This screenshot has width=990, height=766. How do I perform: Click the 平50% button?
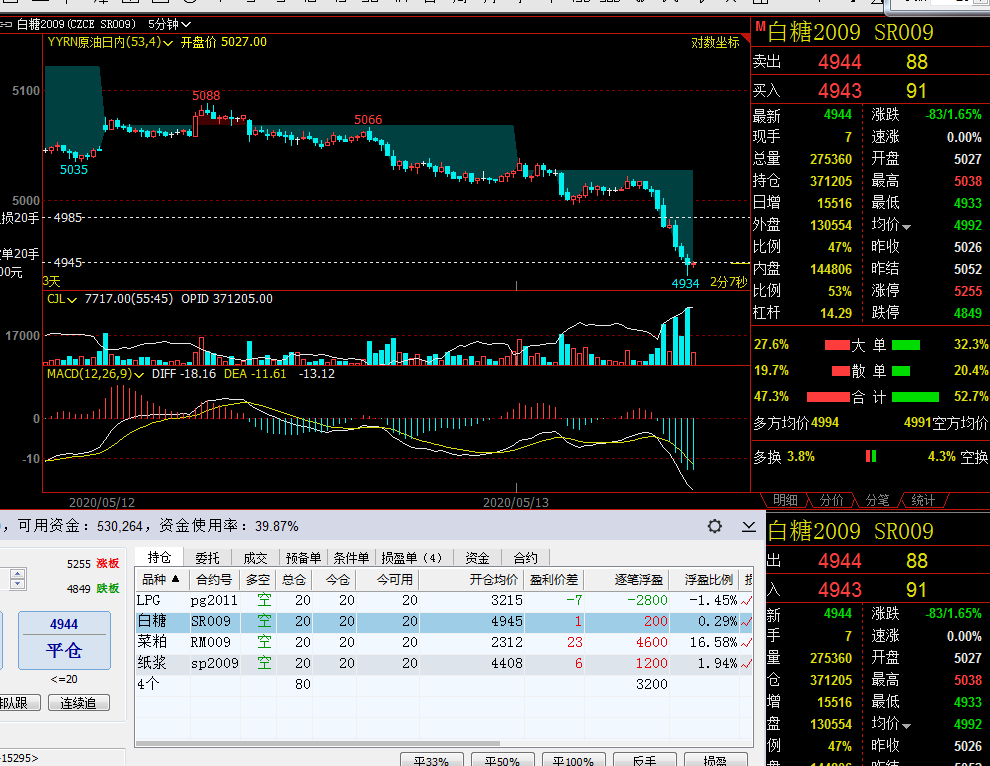[x=502, y=760]
